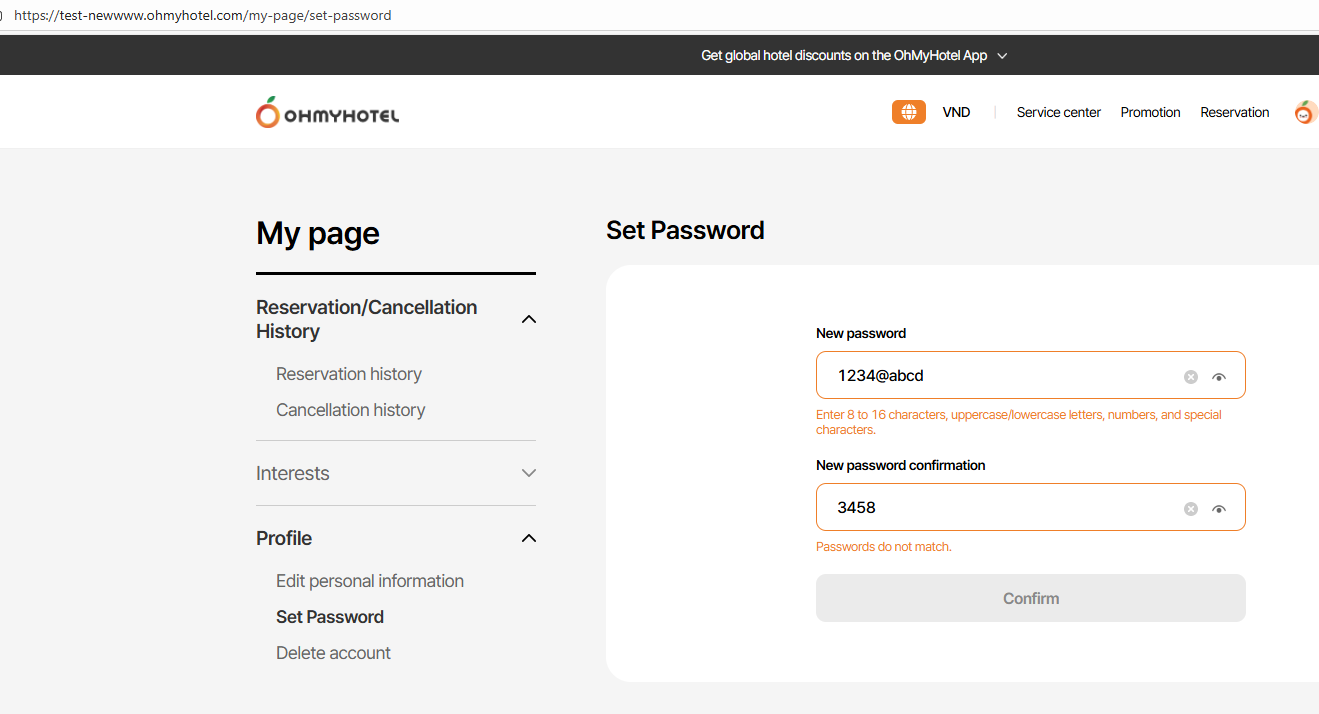Screen dimensions: 1319x714
Task: Expand the app discount banner chevron
Action: (1002, 56)
